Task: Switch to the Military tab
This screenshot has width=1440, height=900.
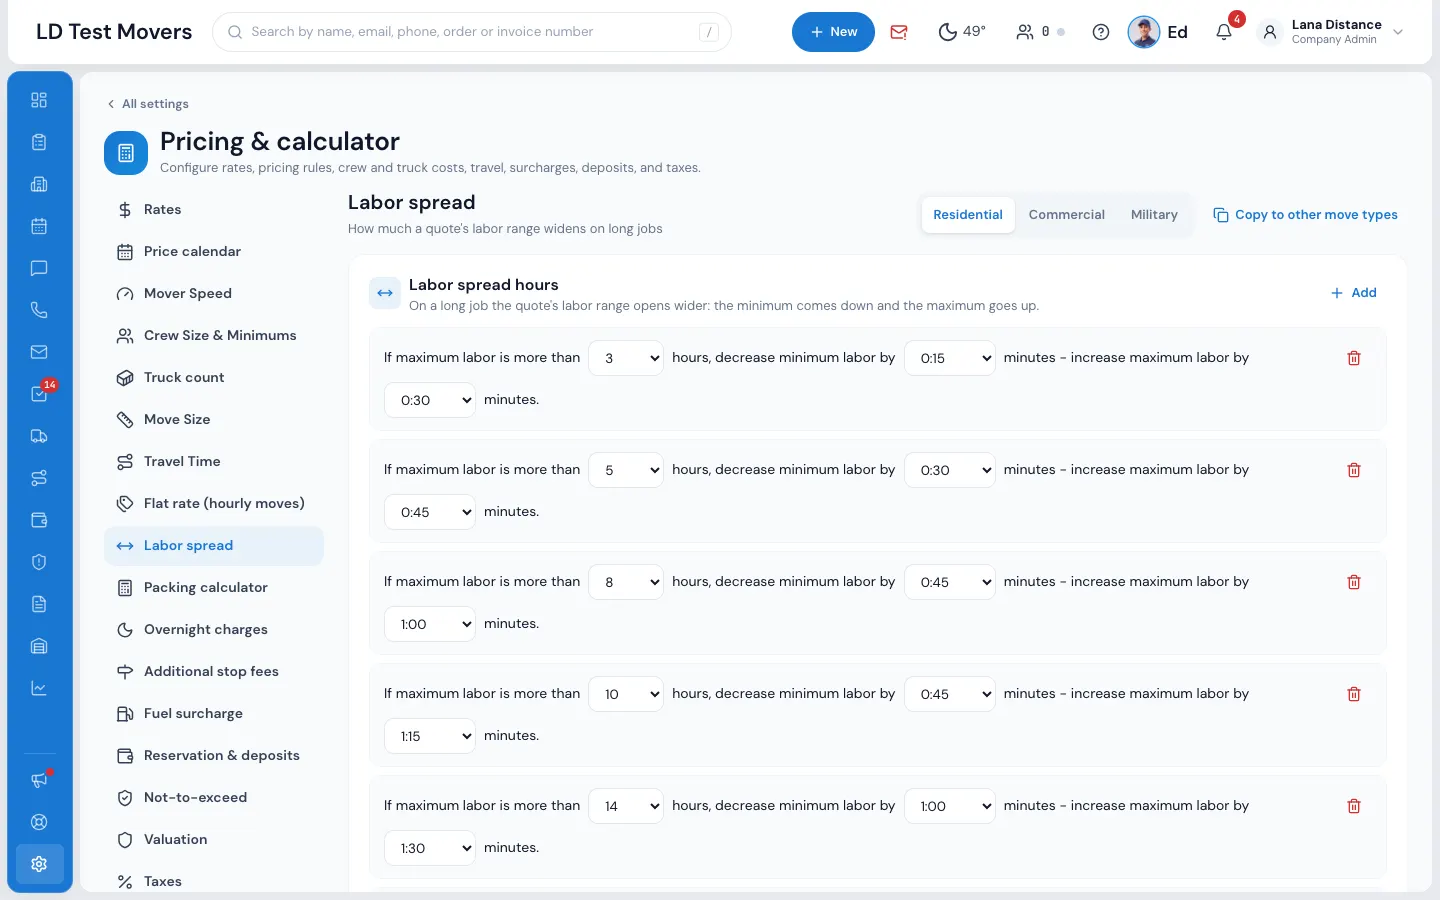Action: click(x=1154, y=215)
